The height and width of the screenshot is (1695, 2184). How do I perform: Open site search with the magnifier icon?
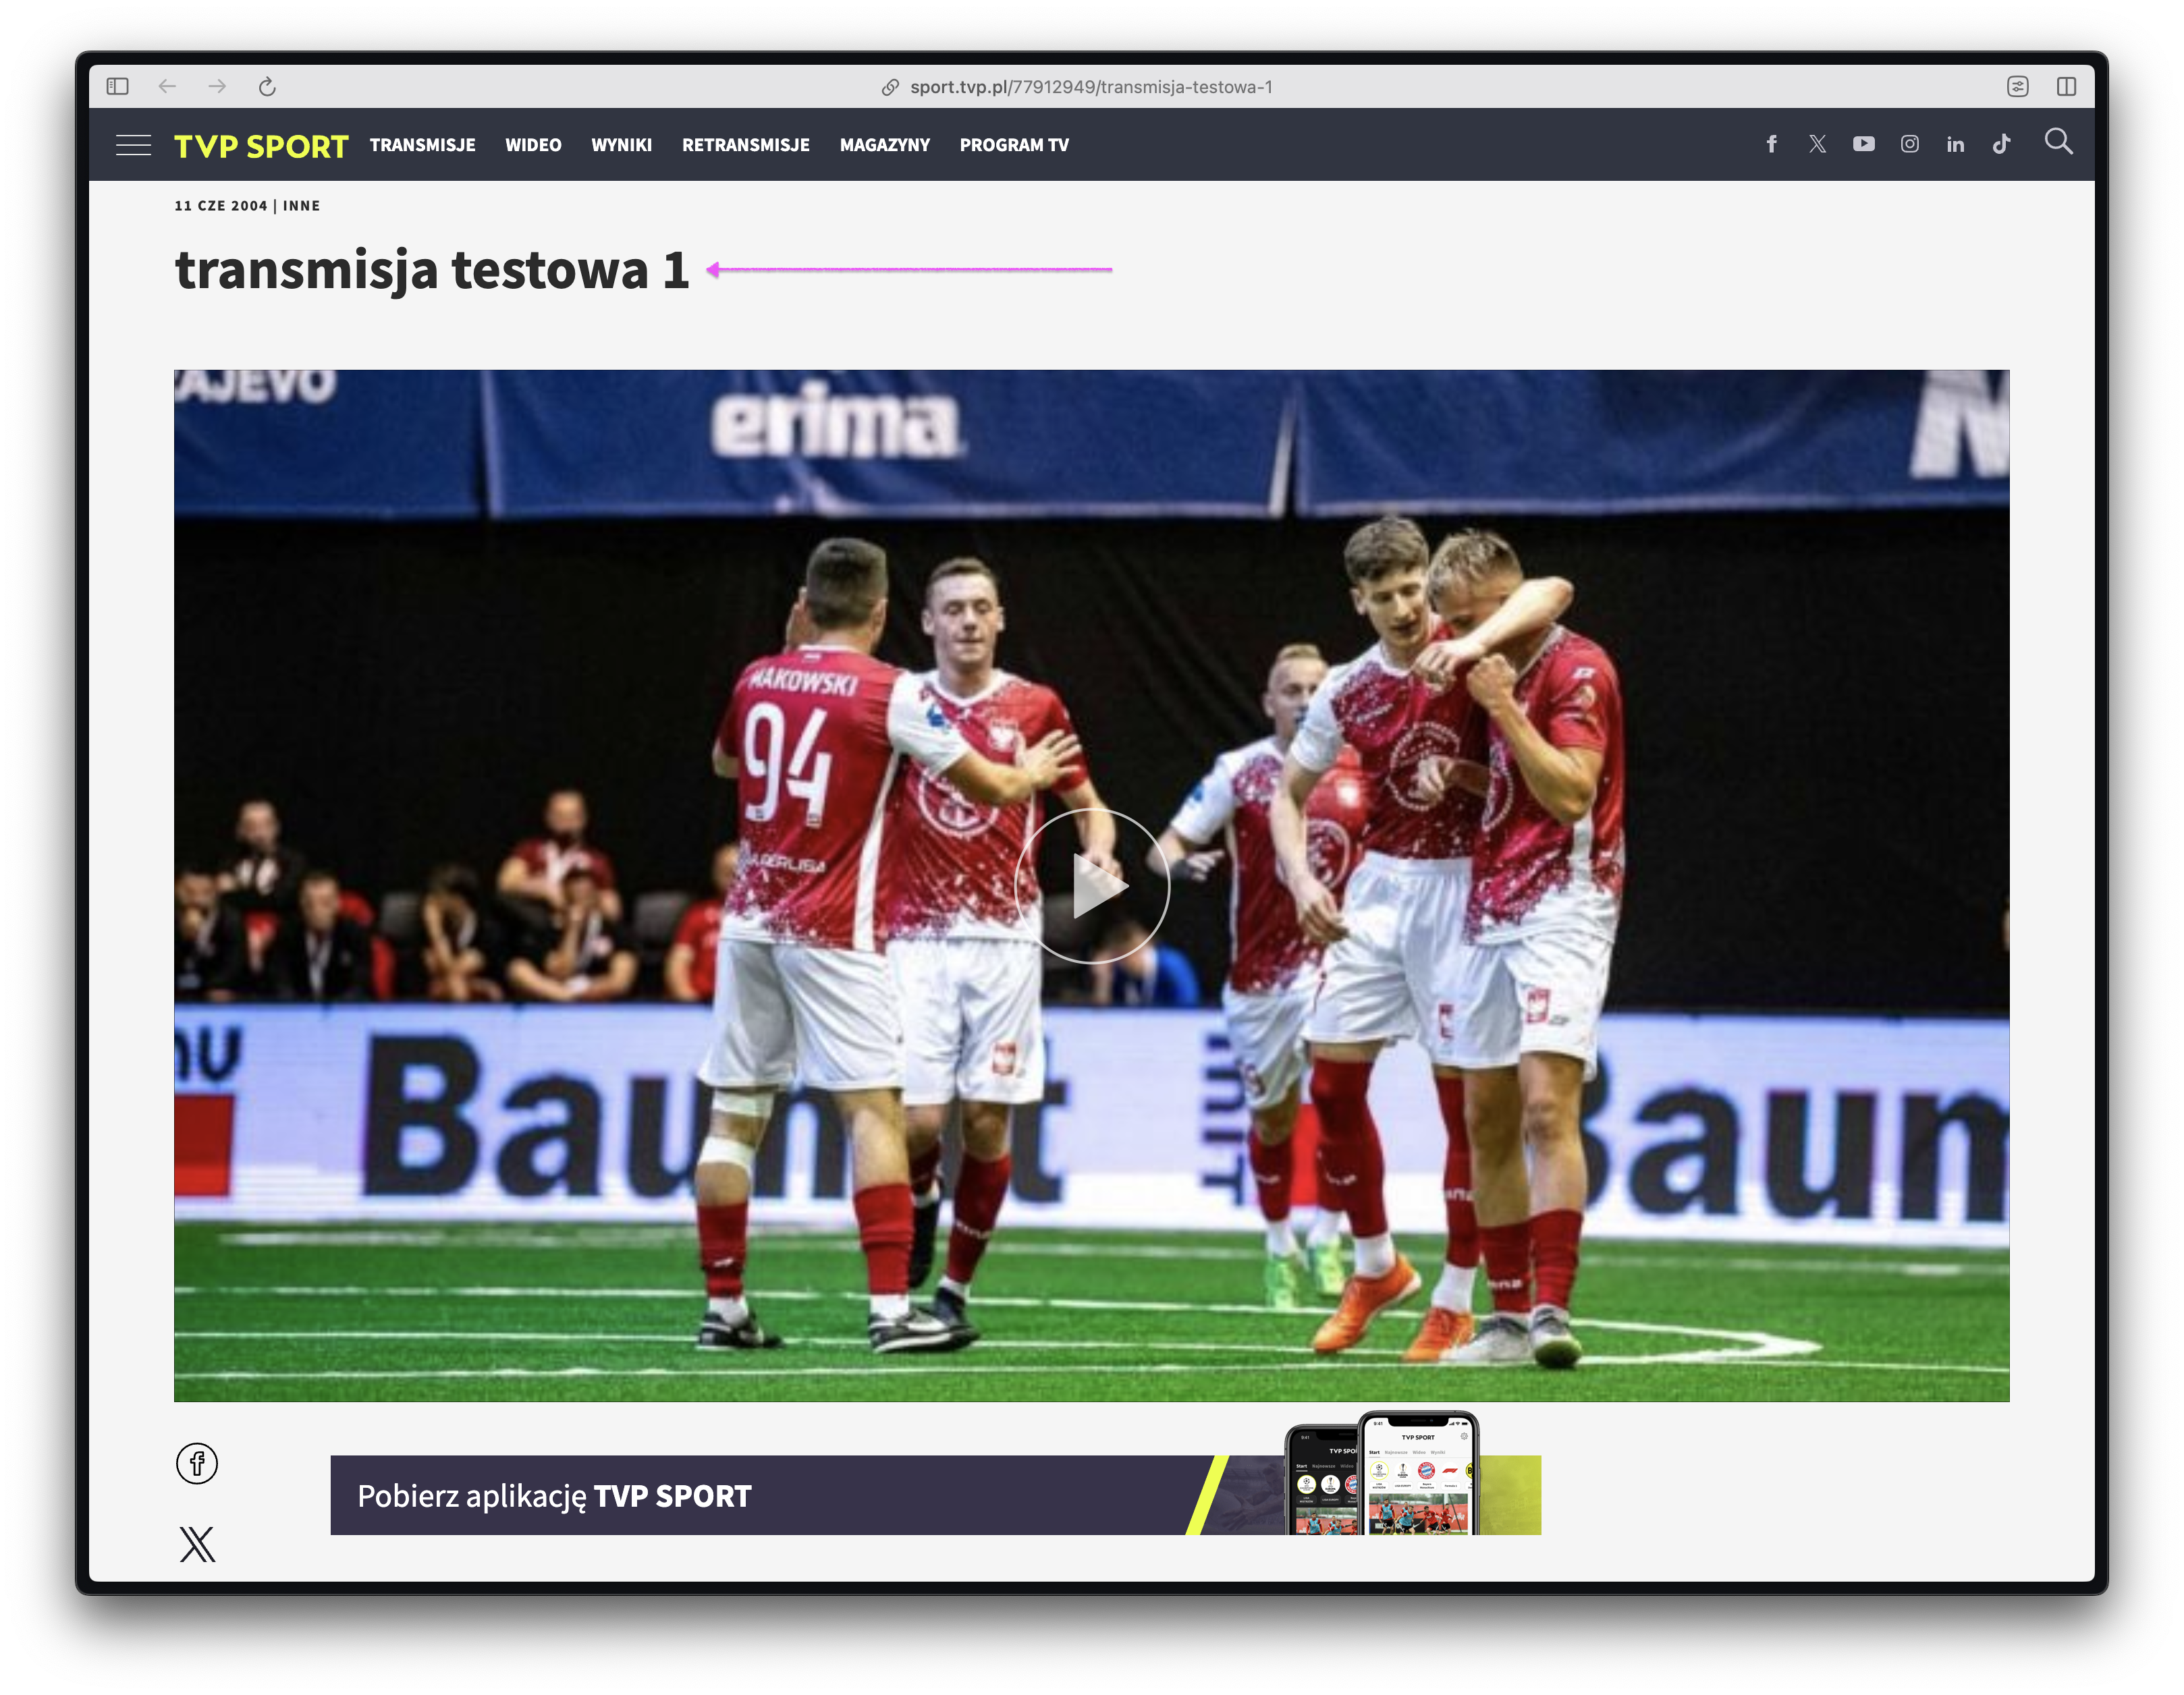click(2058, 141)
